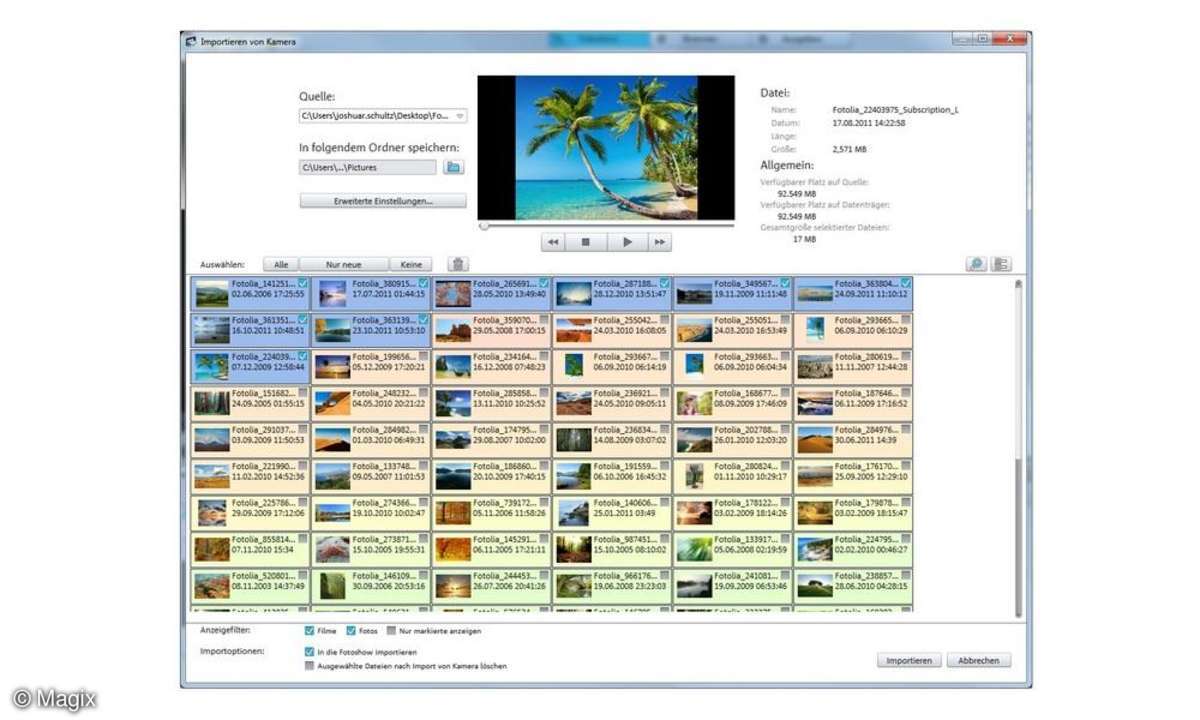
Task: Toggle 'In die Fotoshow importieren' option
Action: point(310,652)
